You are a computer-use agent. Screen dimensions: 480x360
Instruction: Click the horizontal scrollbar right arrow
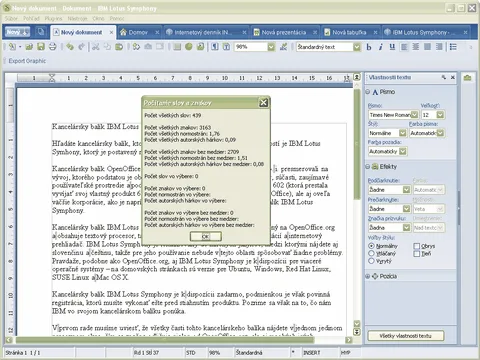(x=349, y=340)
